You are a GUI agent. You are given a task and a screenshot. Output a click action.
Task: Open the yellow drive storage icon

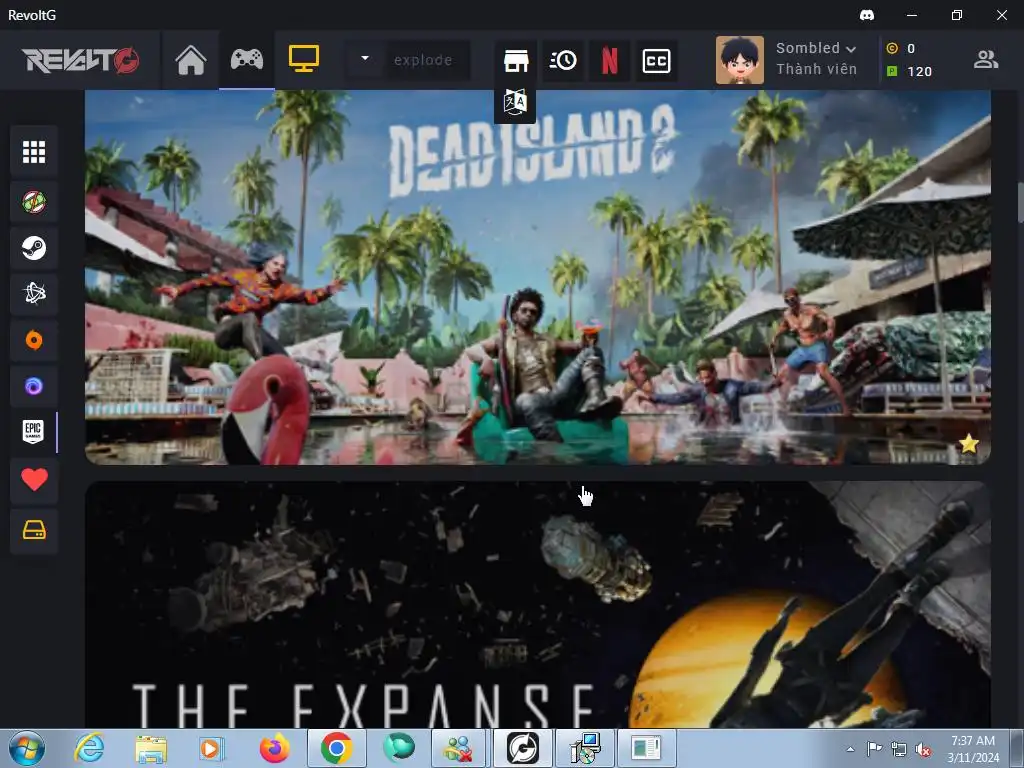[34, 530]
